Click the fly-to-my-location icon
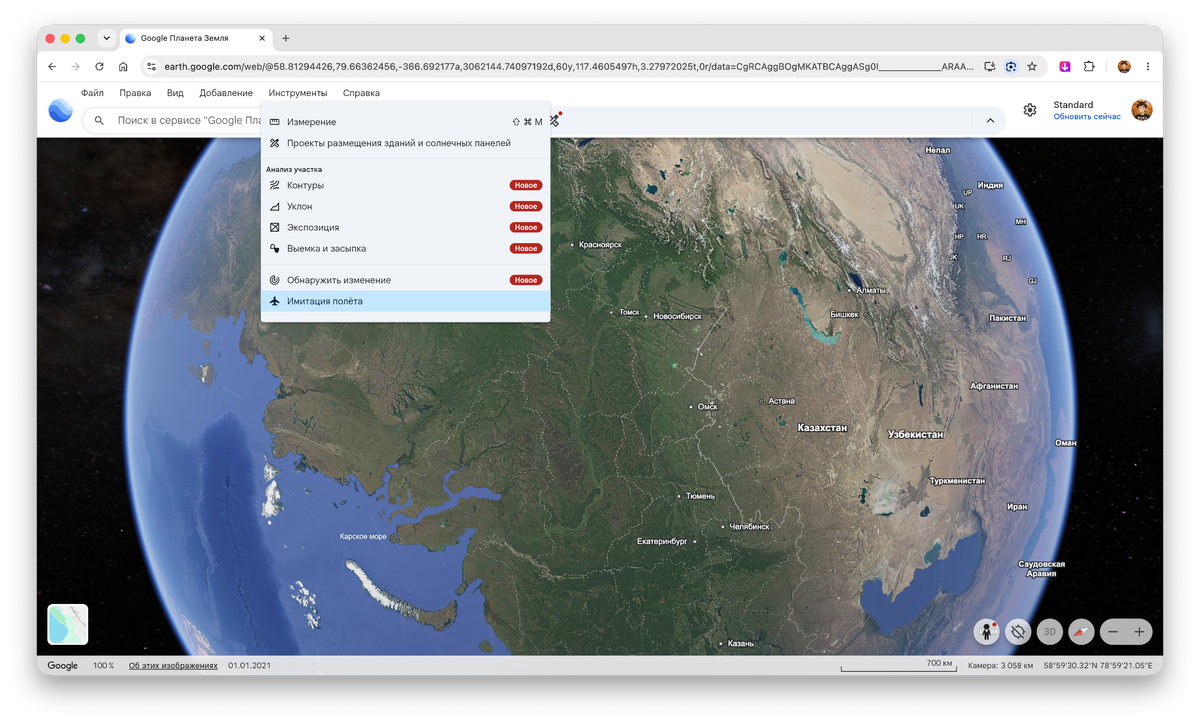 tap(1018, 632)
